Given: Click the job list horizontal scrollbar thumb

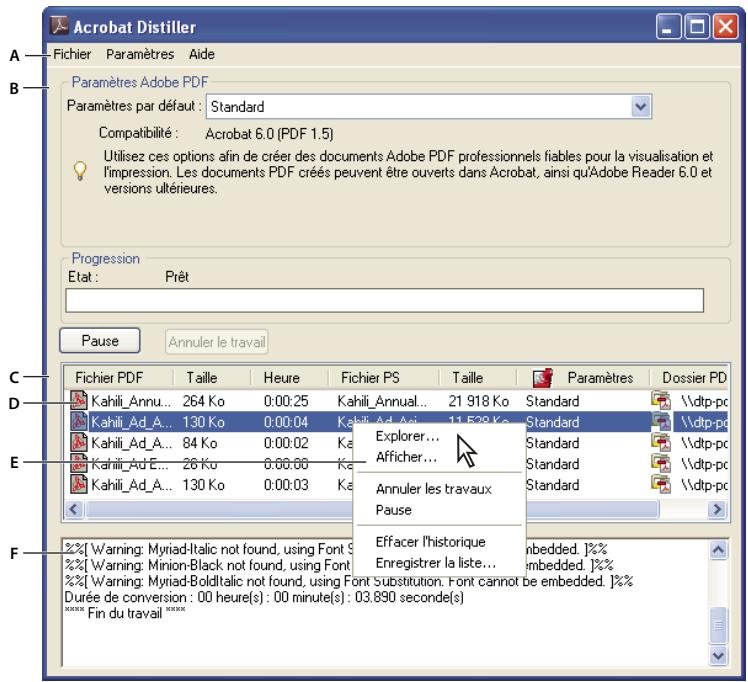Looking at the screenshot, I should pyautogui.click(x=371, y=509).
